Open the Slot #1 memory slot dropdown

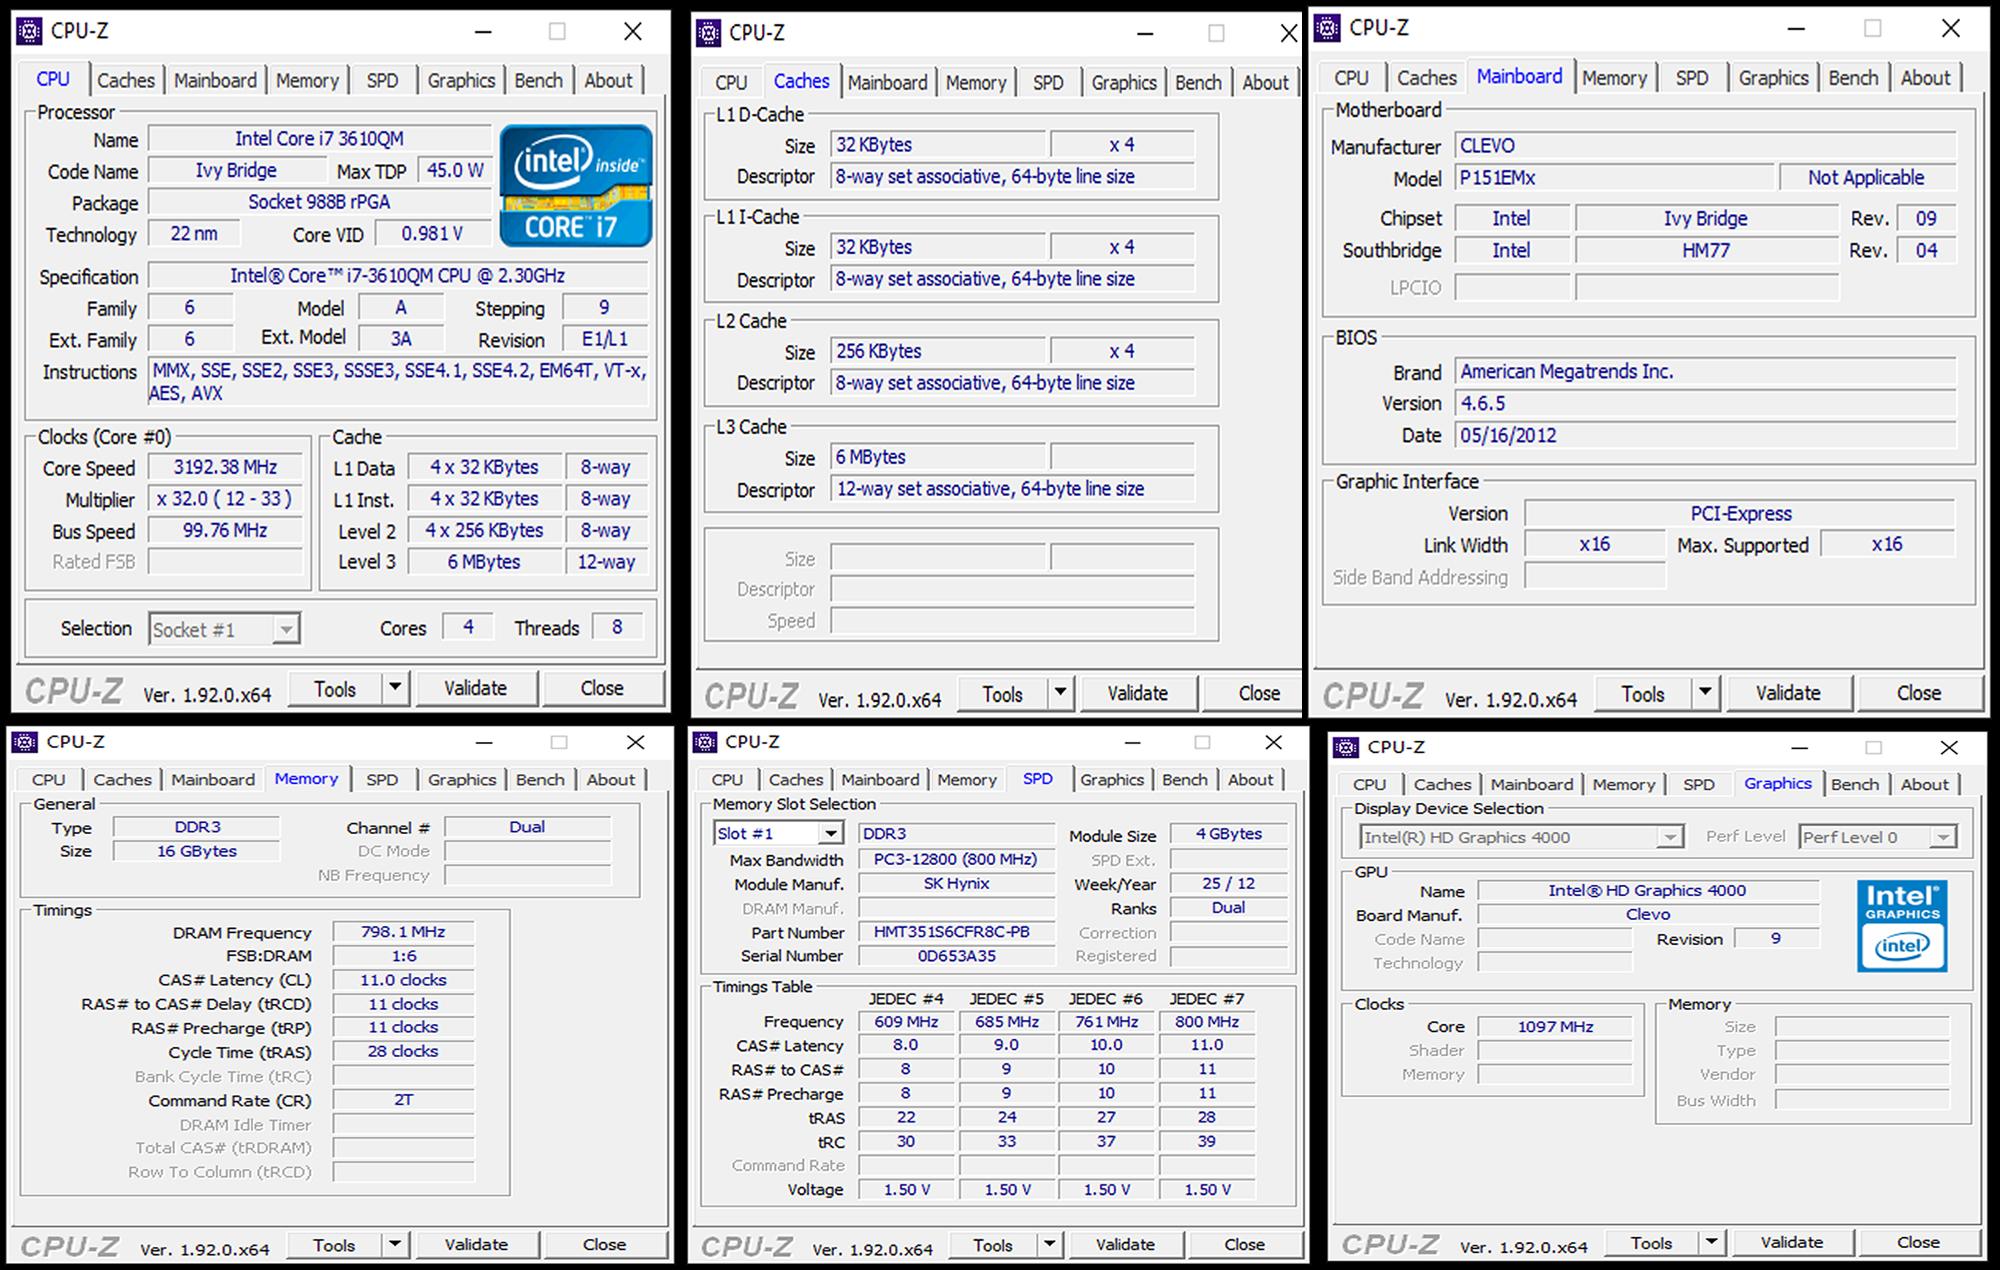point(831,833)
